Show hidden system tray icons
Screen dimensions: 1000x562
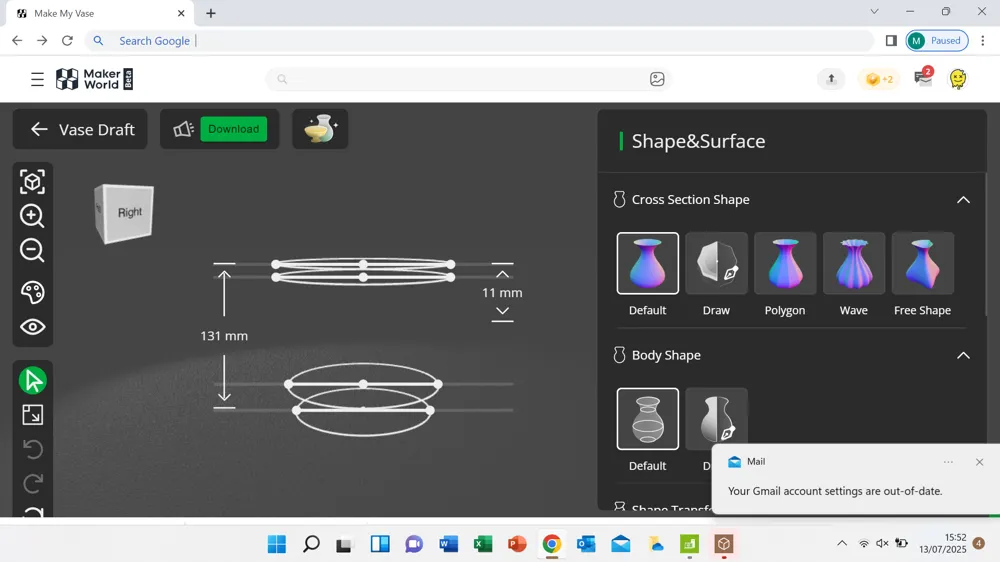[x=842, y=544]
